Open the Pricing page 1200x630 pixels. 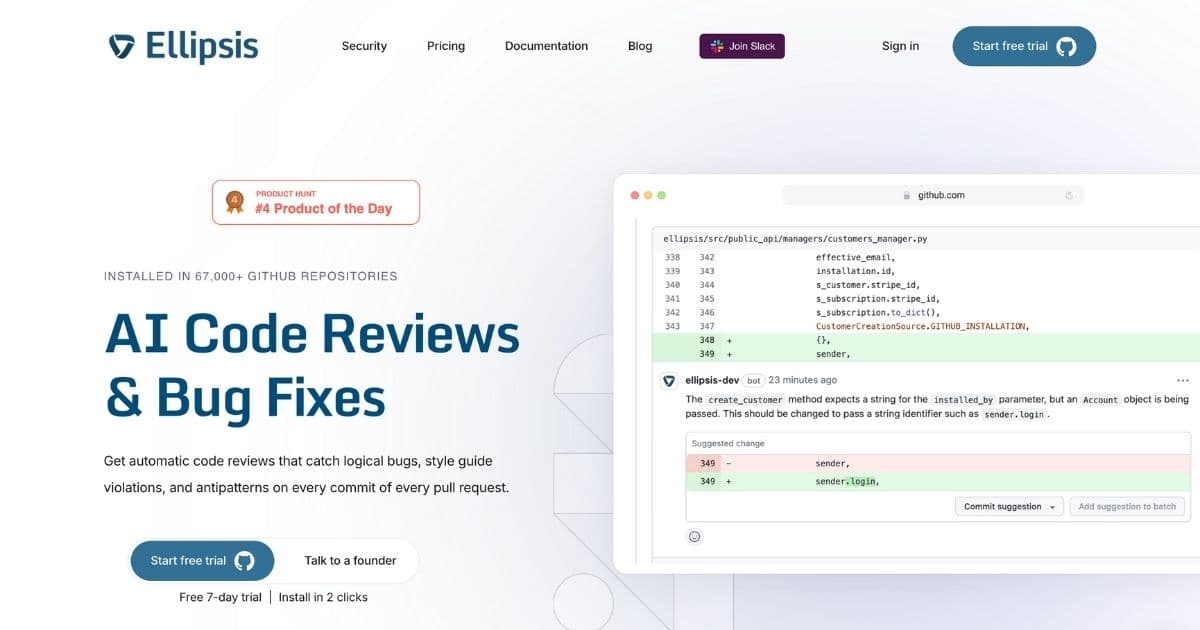click(x=446, y=46)
